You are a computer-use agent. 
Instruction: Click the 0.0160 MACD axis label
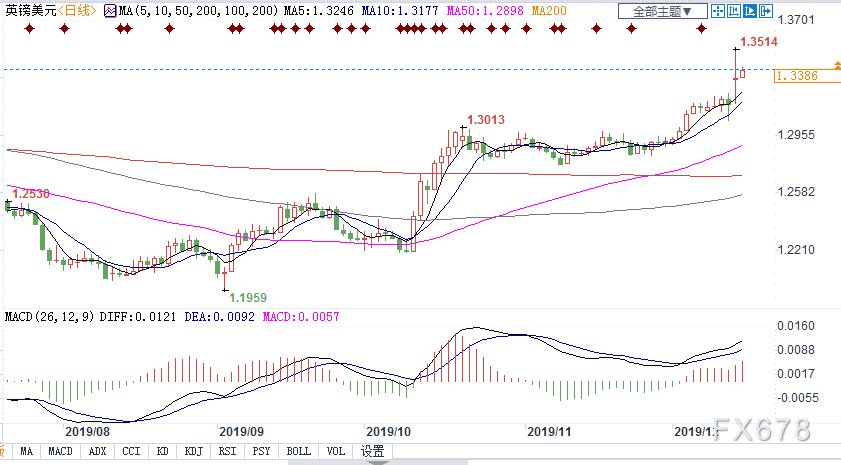796,326
